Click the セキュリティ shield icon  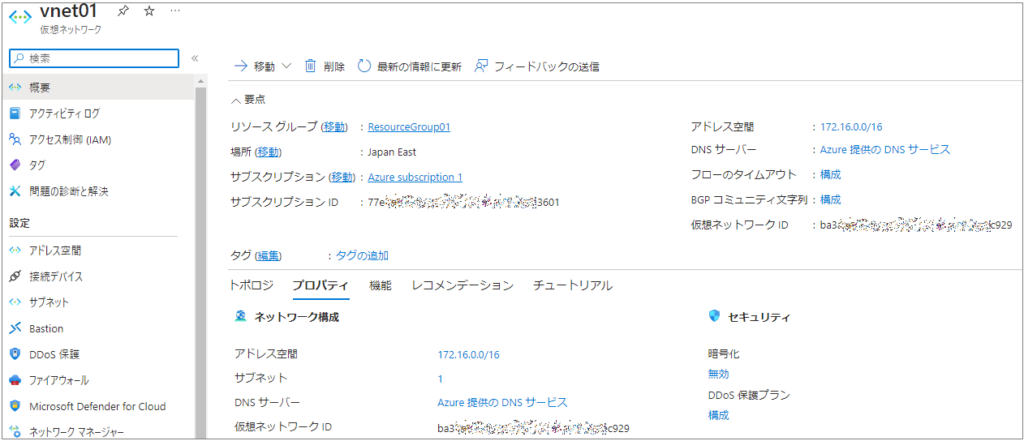click(714, 317)
